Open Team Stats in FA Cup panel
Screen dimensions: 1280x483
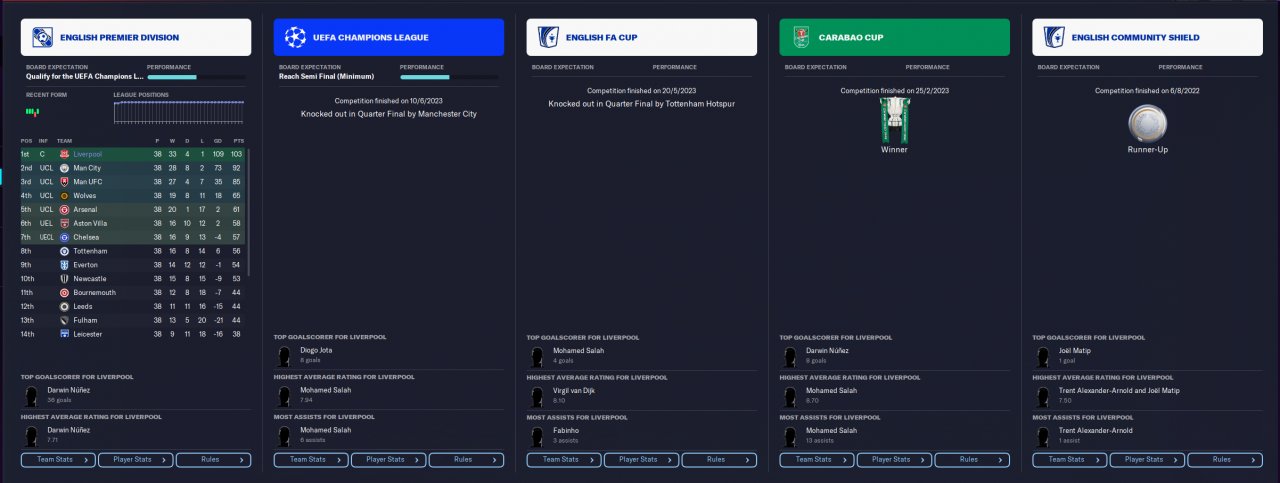pos(564,460)
